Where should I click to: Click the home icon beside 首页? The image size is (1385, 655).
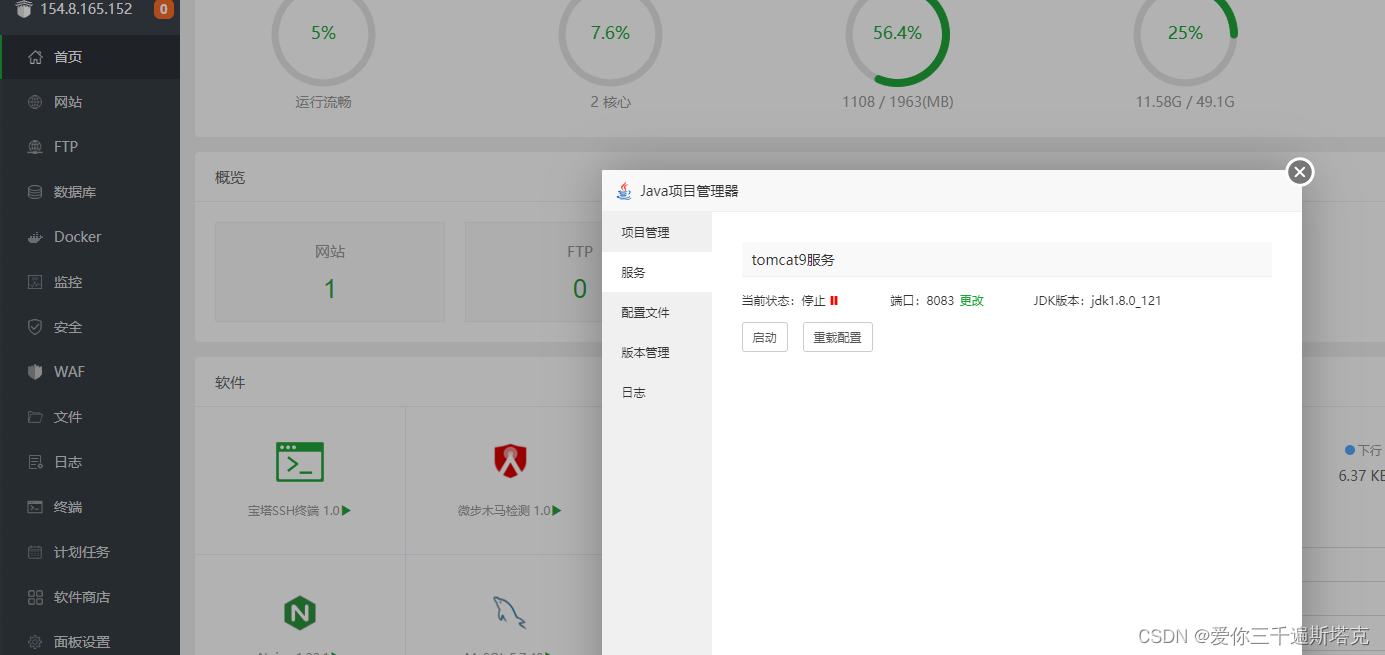tap(36, 57)
